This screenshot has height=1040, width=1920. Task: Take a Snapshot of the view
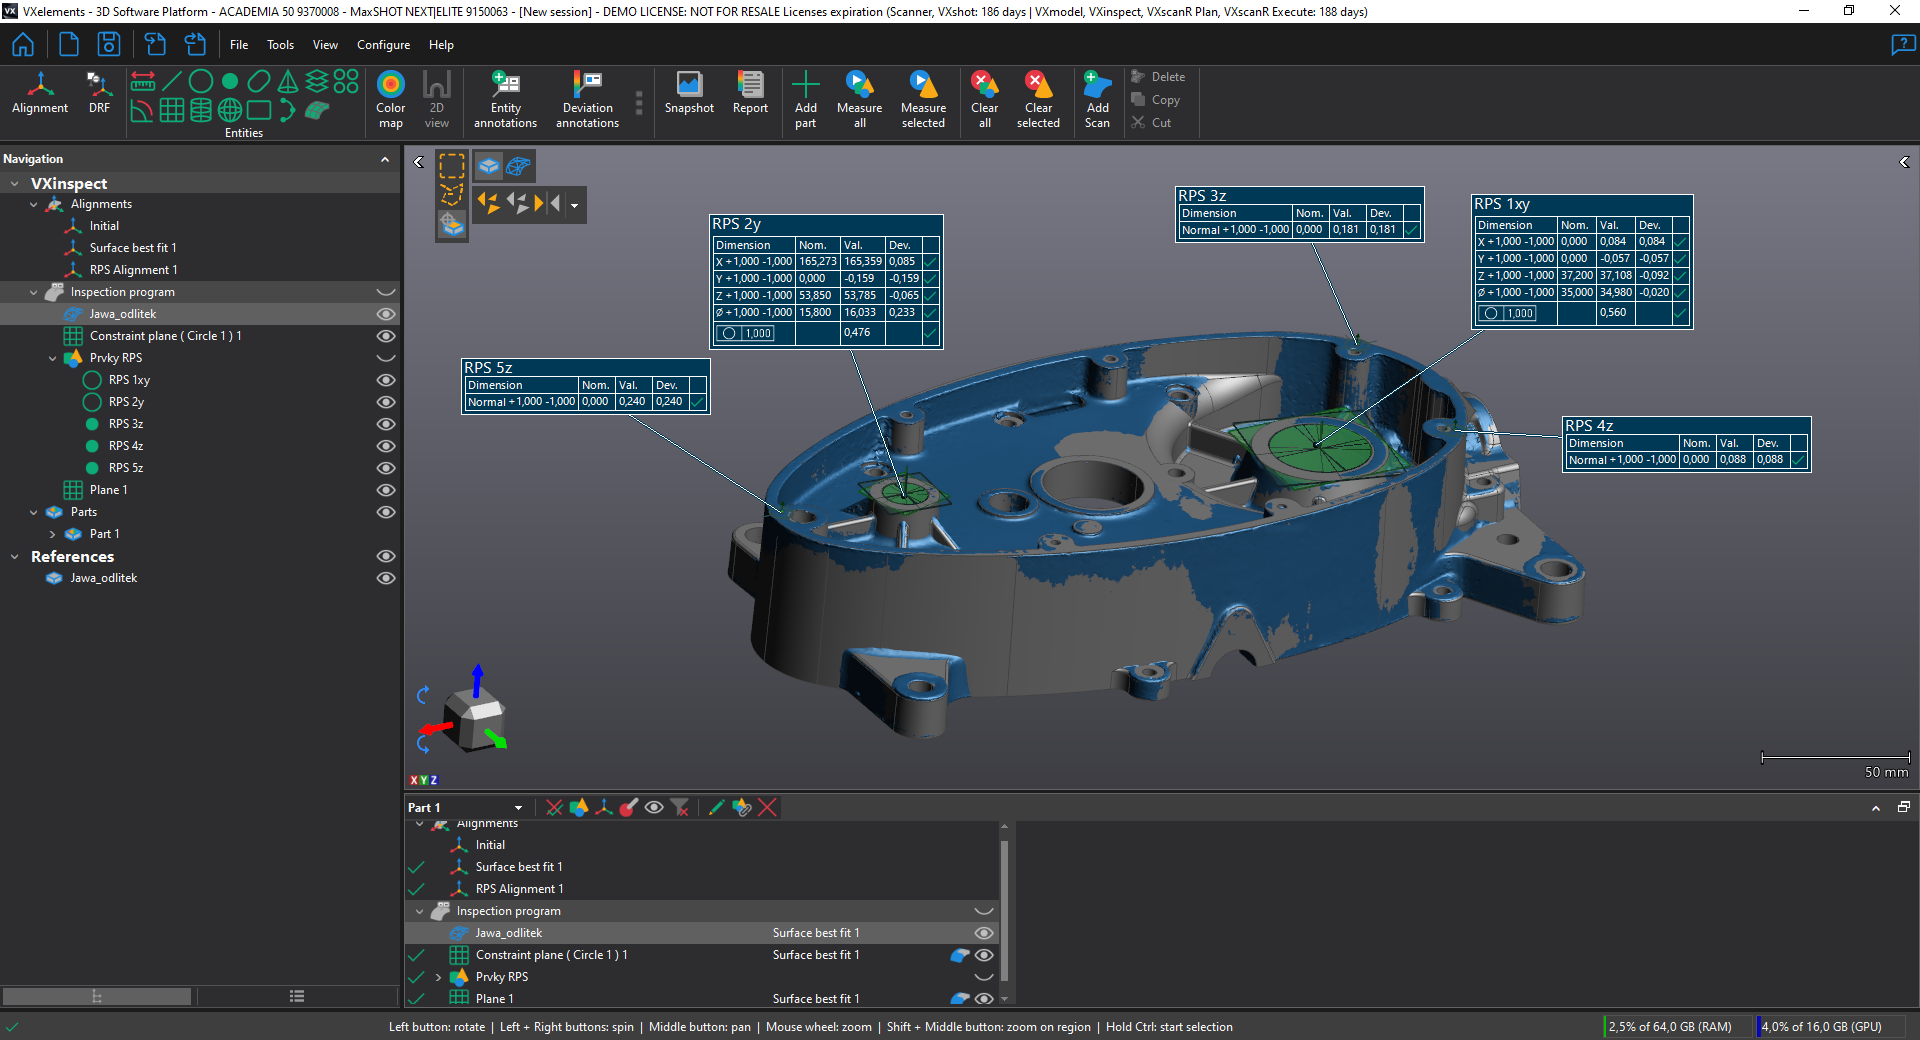click(x=689, y=94)
